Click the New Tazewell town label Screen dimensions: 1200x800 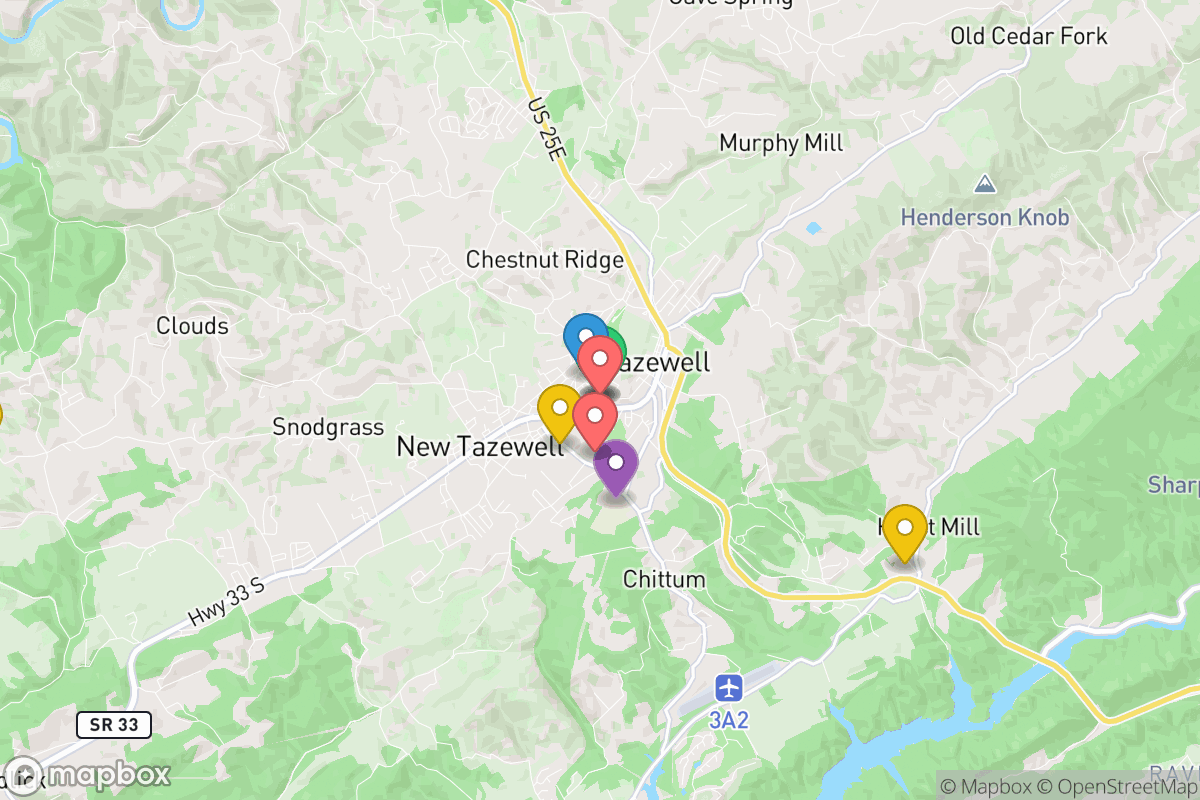point(480,446)
